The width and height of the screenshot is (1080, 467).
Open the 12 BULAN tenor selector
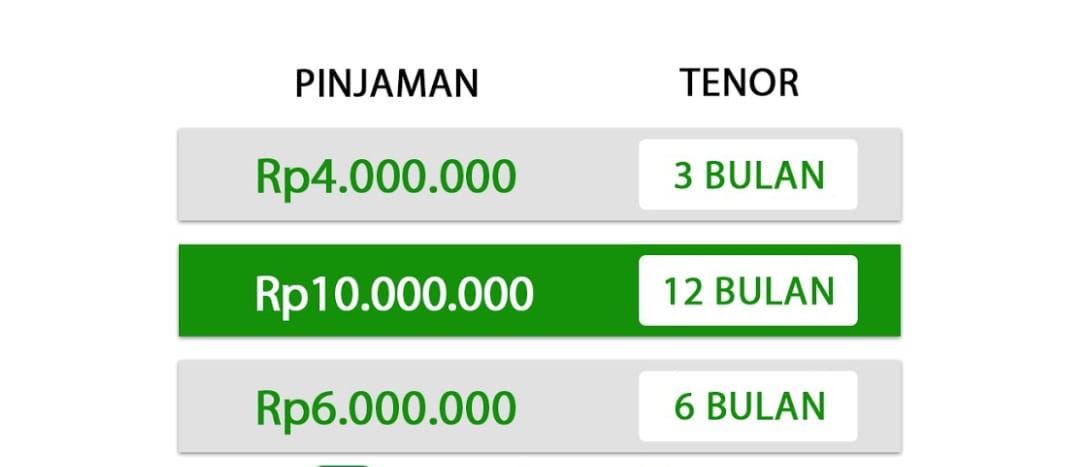coord(748,290)
